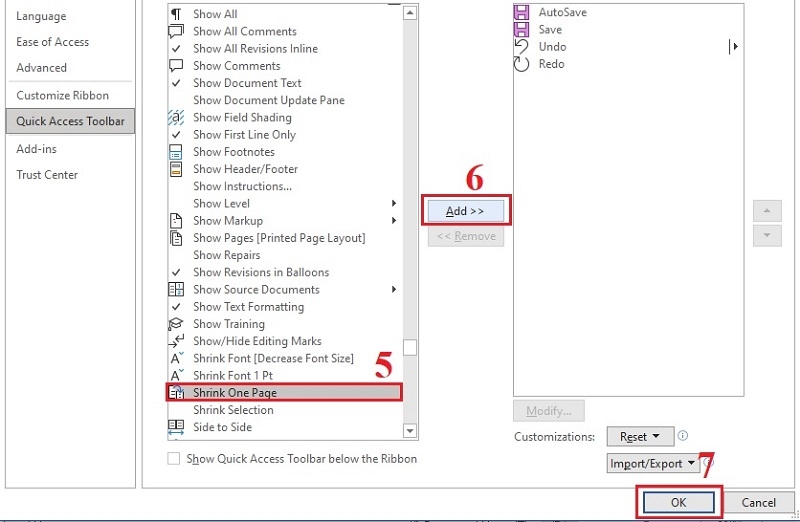Image resolution: width=800 pixels, height=522 pixels.
Task: Click the Redo arrow icon
Action: [x=521, y=64]
